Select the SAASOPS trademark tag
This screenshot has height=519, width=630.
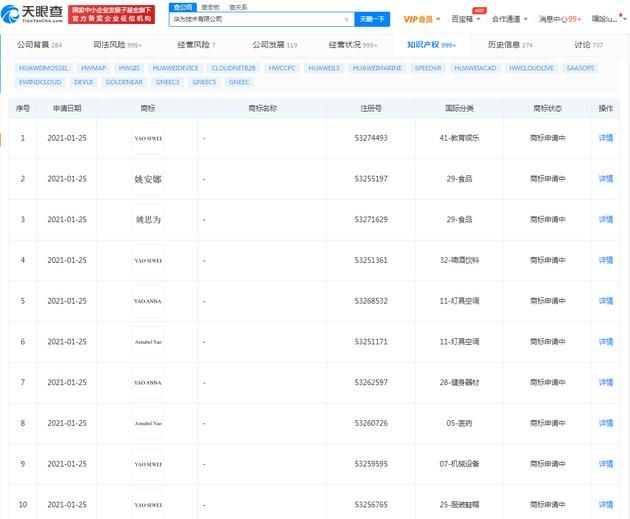[580, 68]
